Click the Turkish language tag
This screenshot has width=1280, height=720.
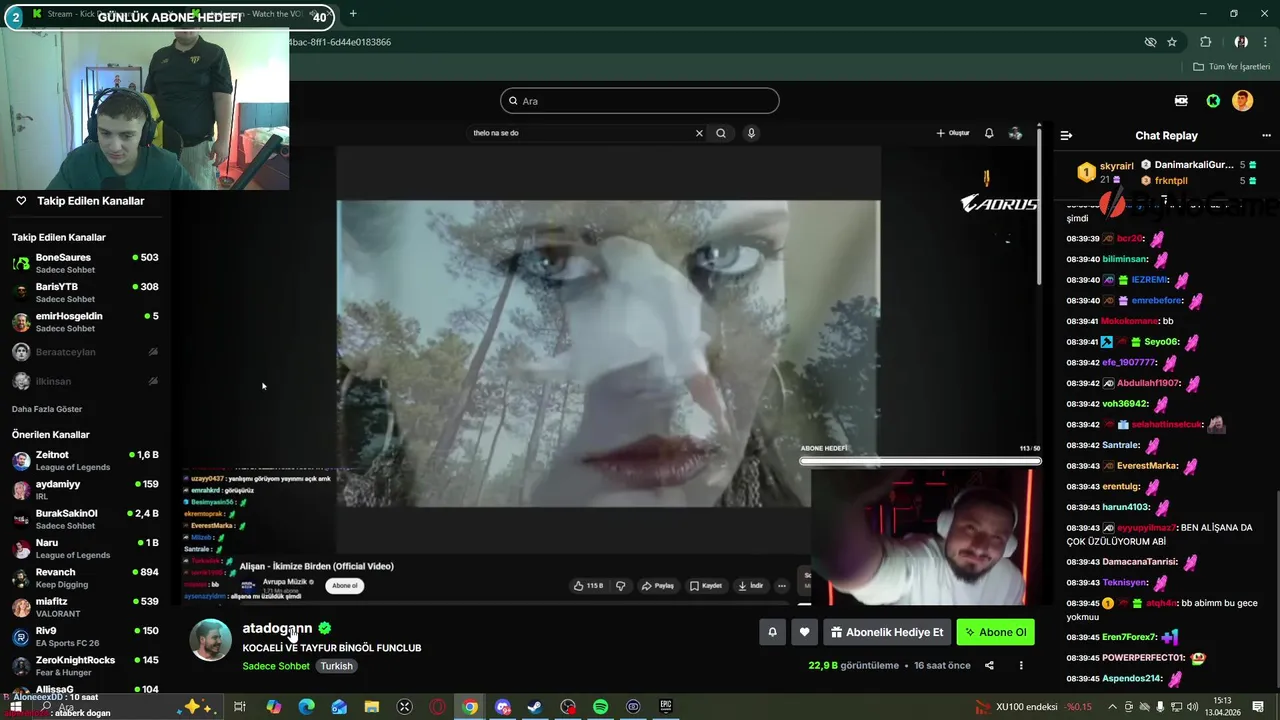tap(336, 666)
